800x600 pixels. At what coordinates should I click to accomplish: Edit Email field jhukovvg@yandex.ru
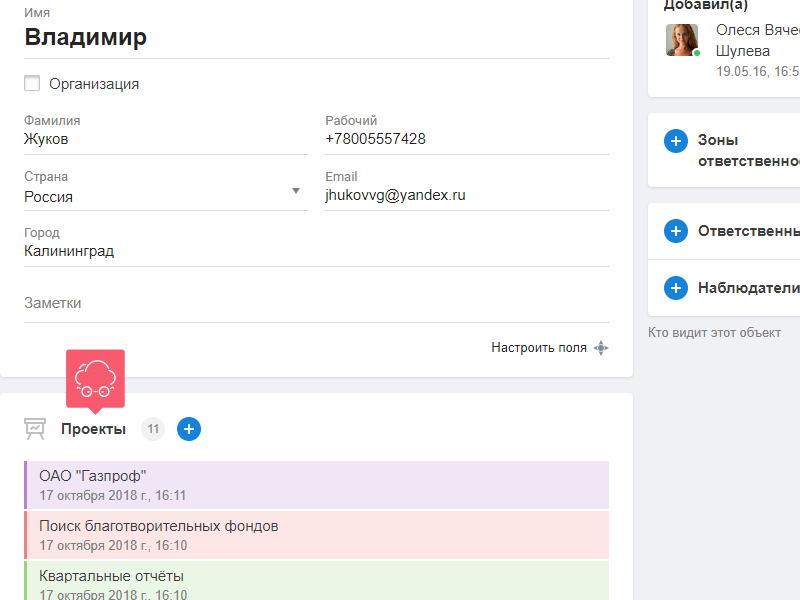pos(467,195)
